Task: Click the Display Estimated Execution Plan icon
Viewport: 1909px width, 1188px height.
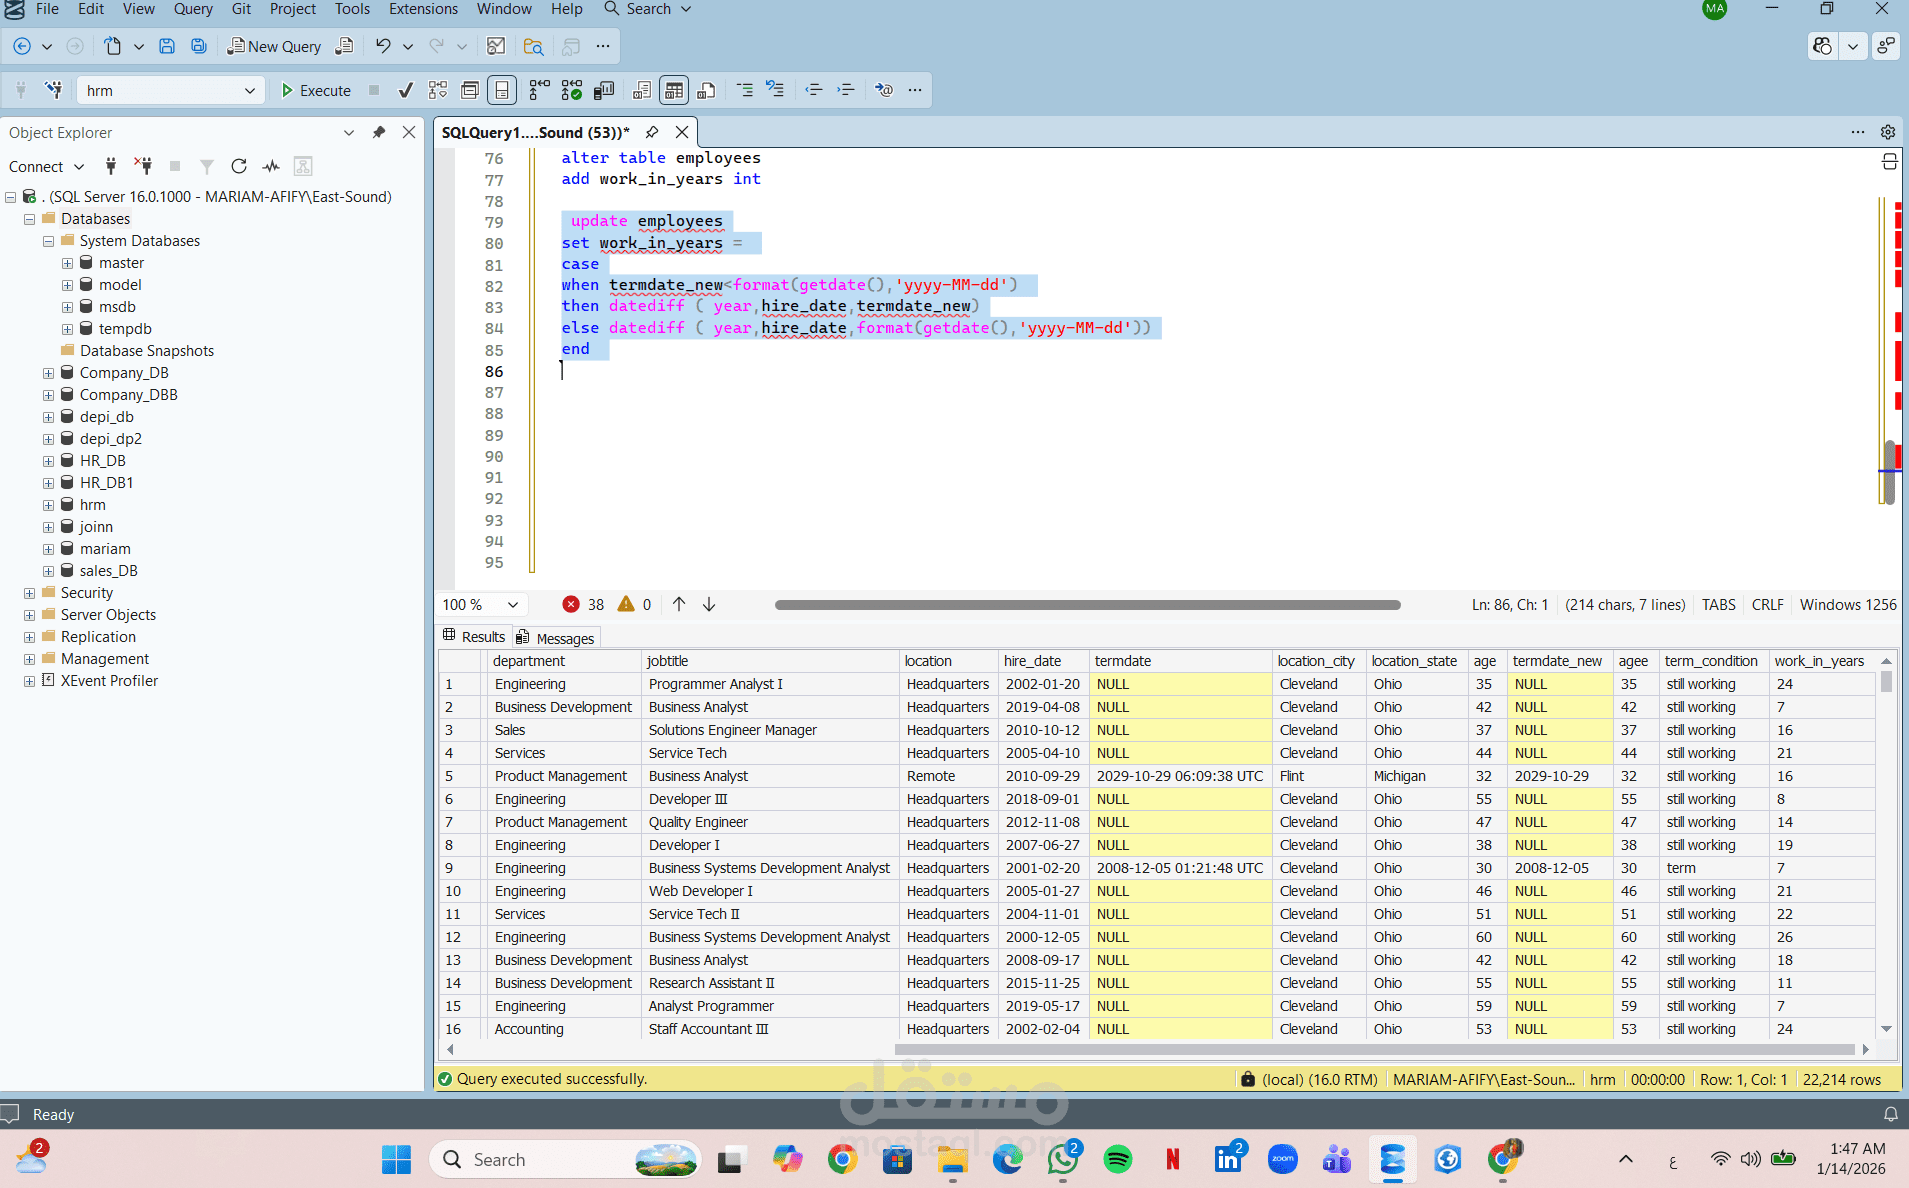Action: coord(438,90)
